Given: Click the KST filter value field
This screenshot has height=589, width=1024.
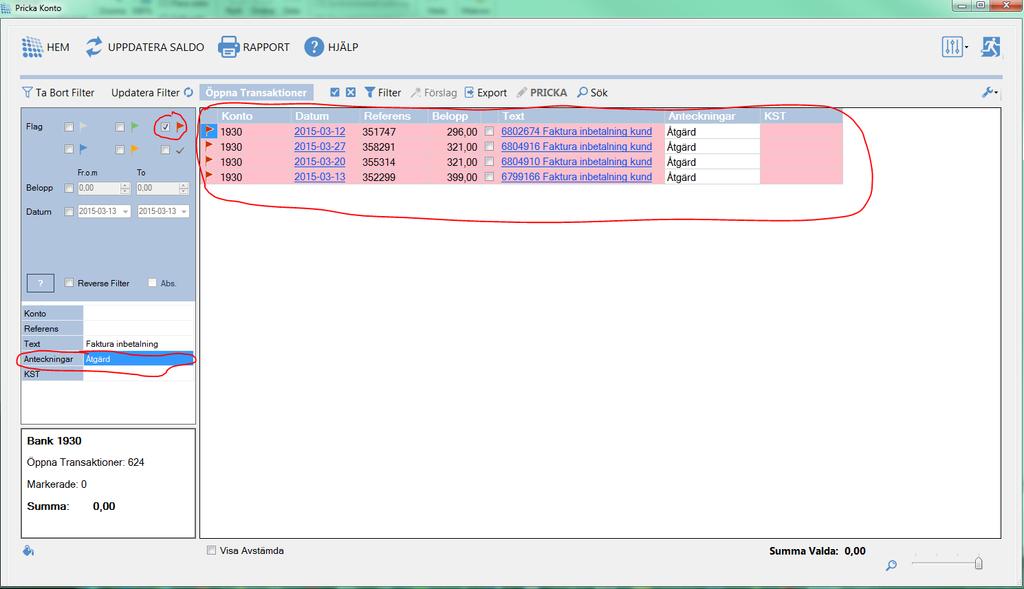Looking at the screenshot, I should click(x=139, y=374).
